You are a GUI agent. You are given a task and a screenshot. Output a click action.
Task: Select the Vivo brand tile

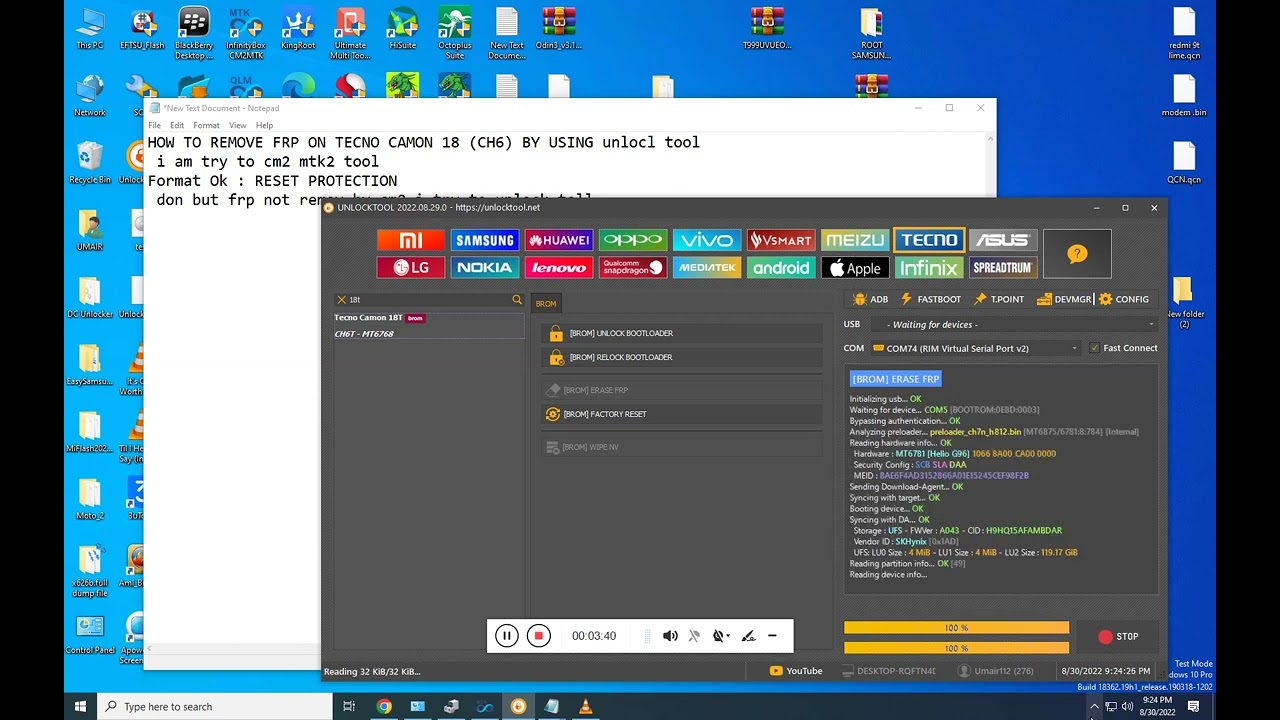pos(706,240)
